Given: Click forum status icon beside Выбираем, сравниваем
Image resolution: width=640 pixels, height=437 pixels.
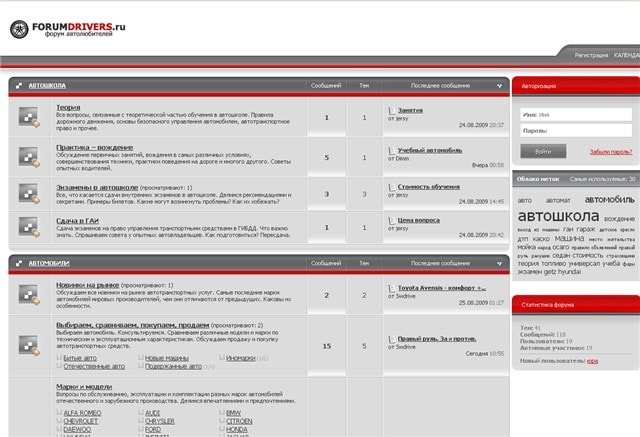Looking at the screenshot, I should [x=29, y=346].
